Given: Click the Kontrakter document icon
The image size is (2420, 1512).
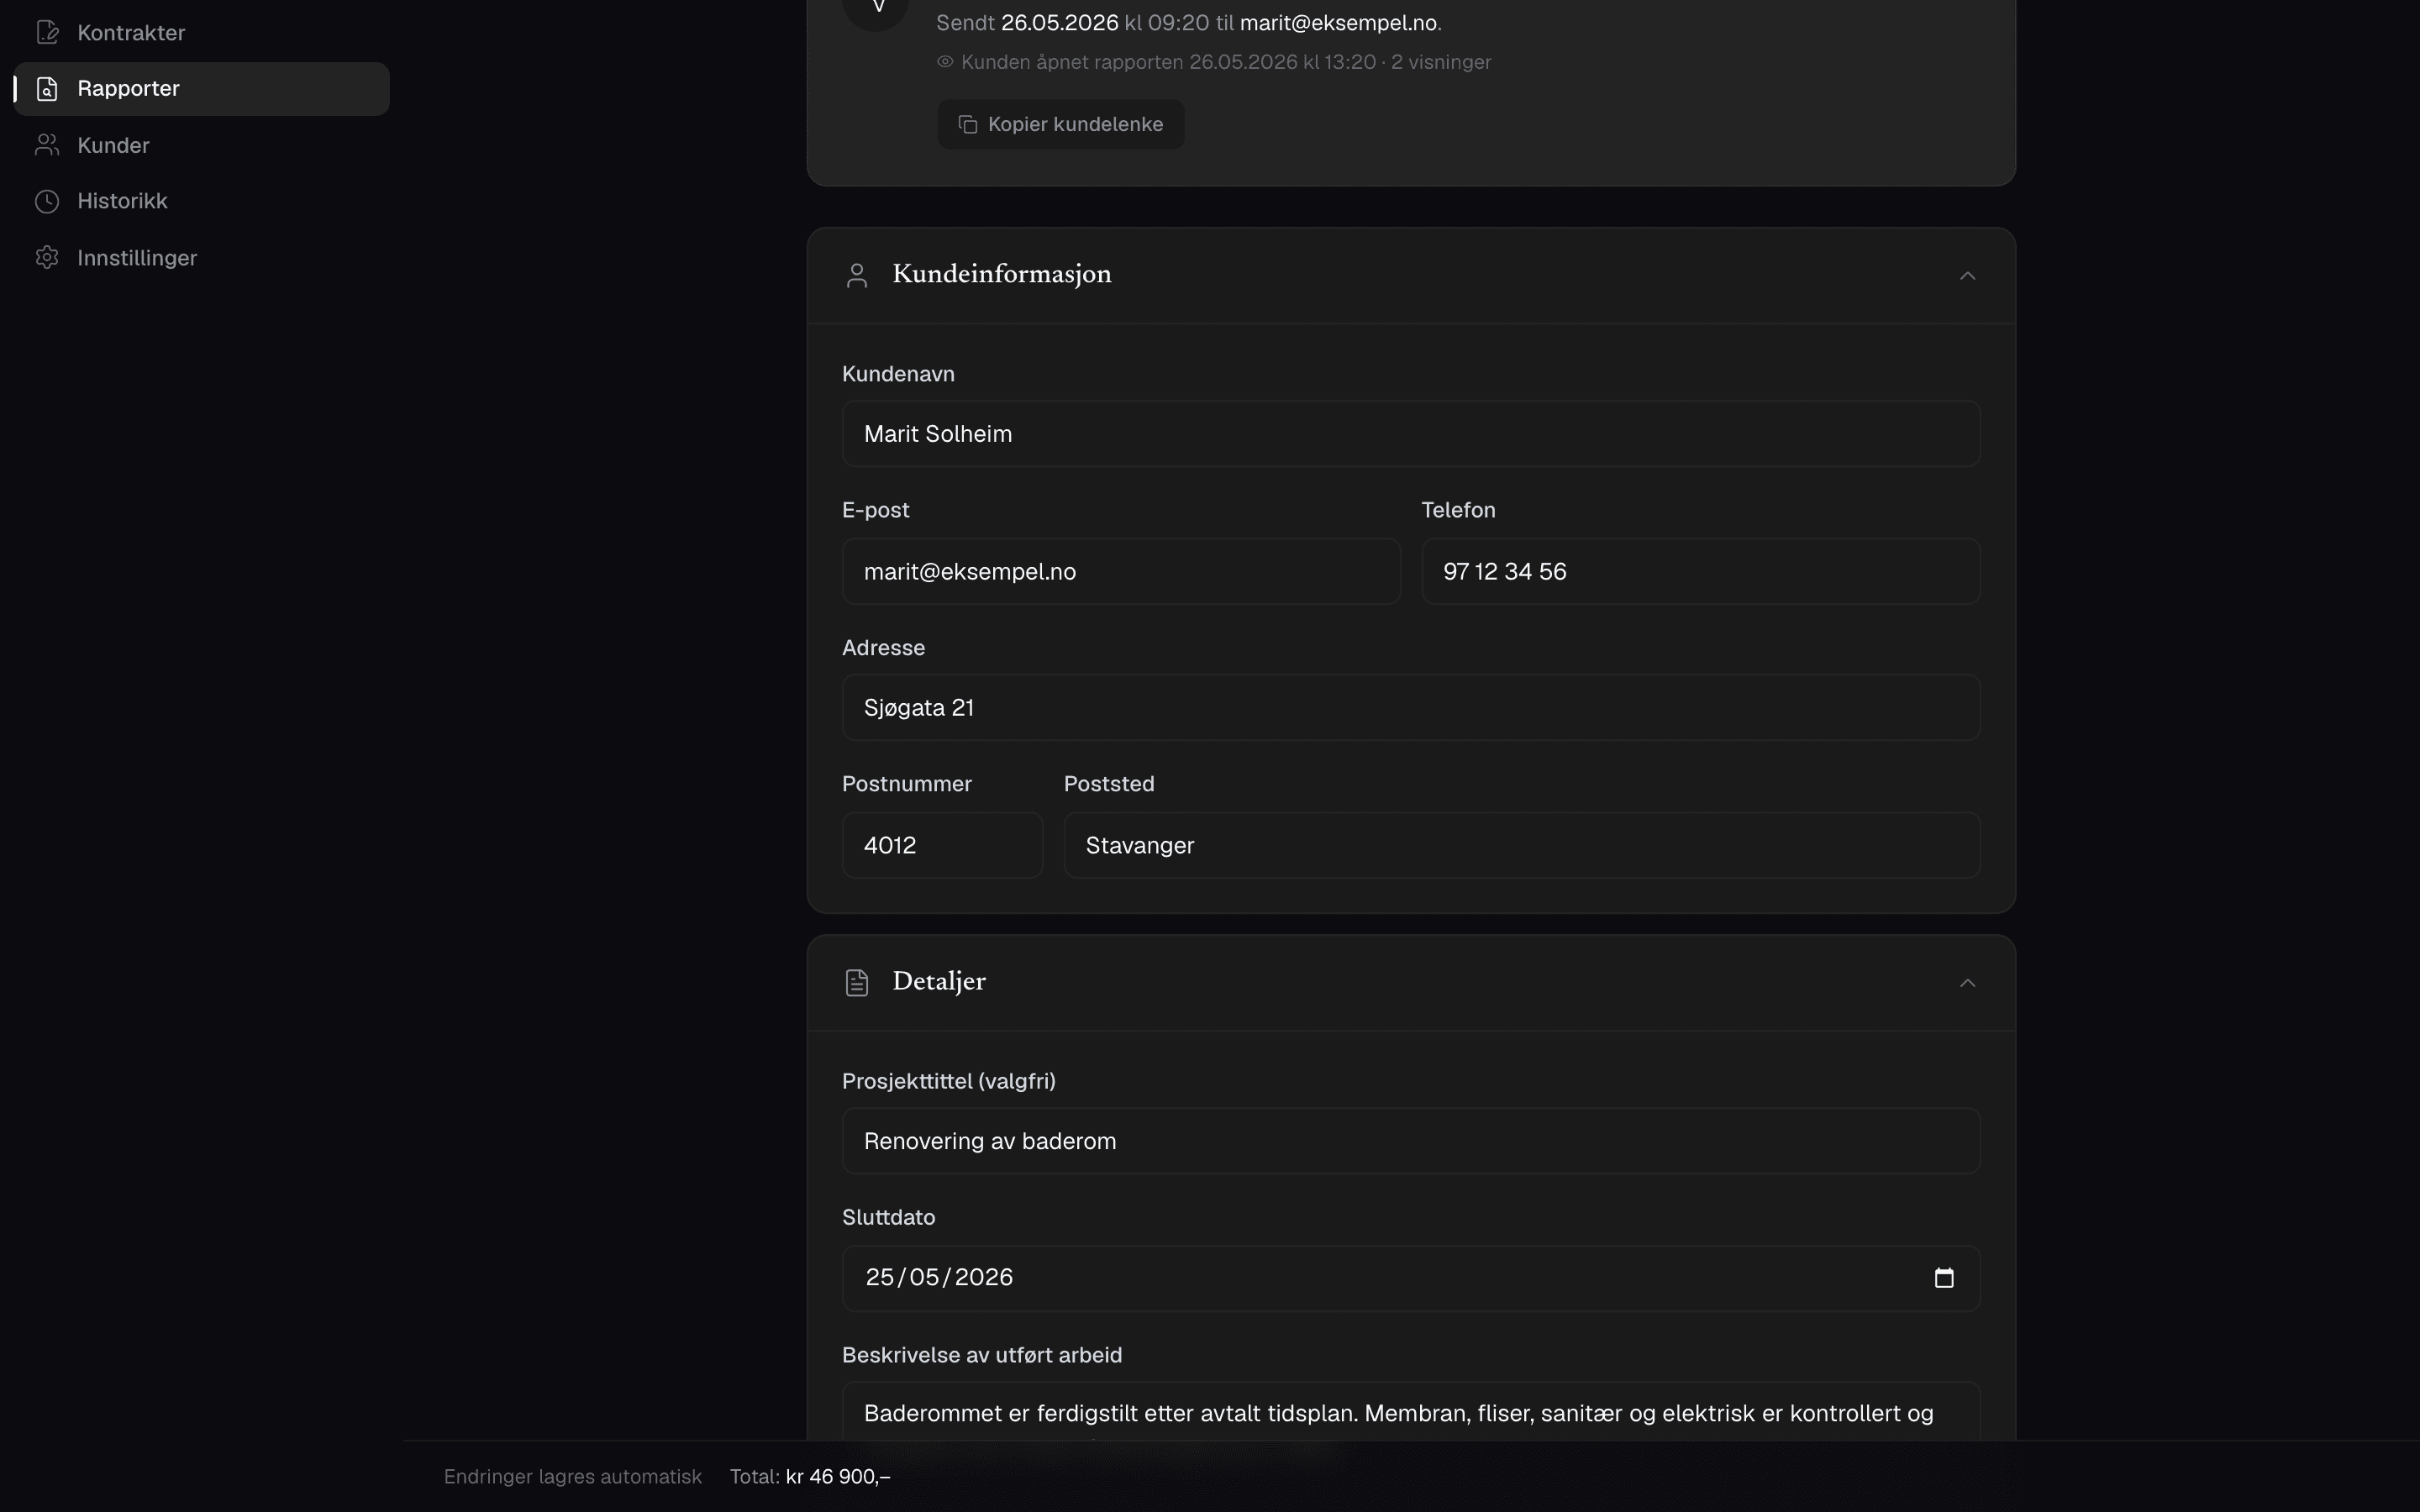Looking at the screenshot, I should [47, 33].
